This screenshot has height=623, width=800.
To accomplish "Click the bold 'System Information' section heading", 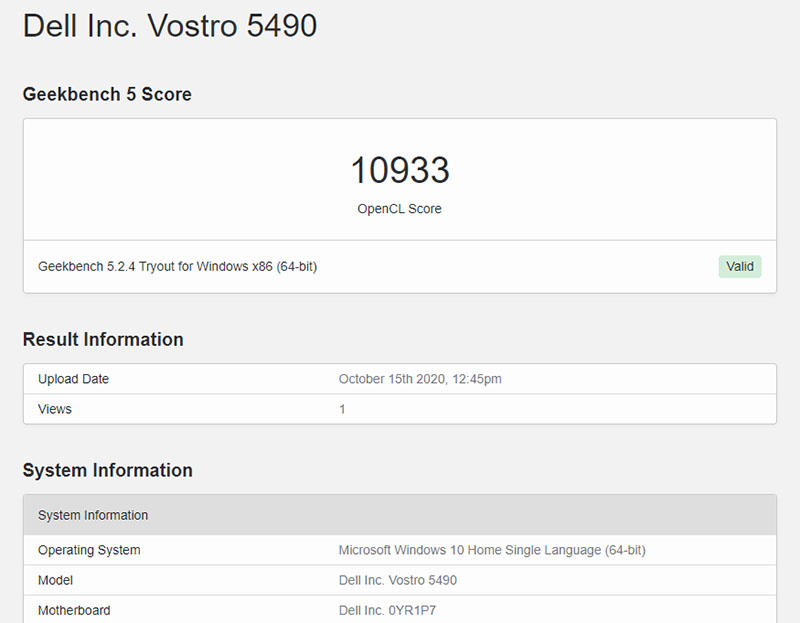I will click(x=108, y=470).
